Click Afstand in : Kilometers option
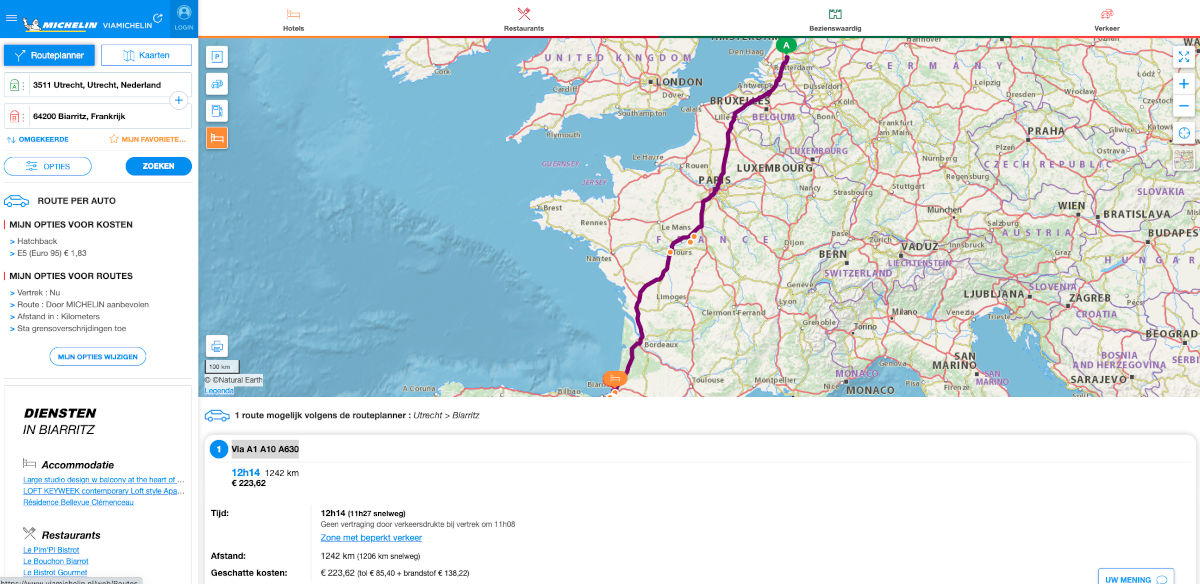 [60, 316]
